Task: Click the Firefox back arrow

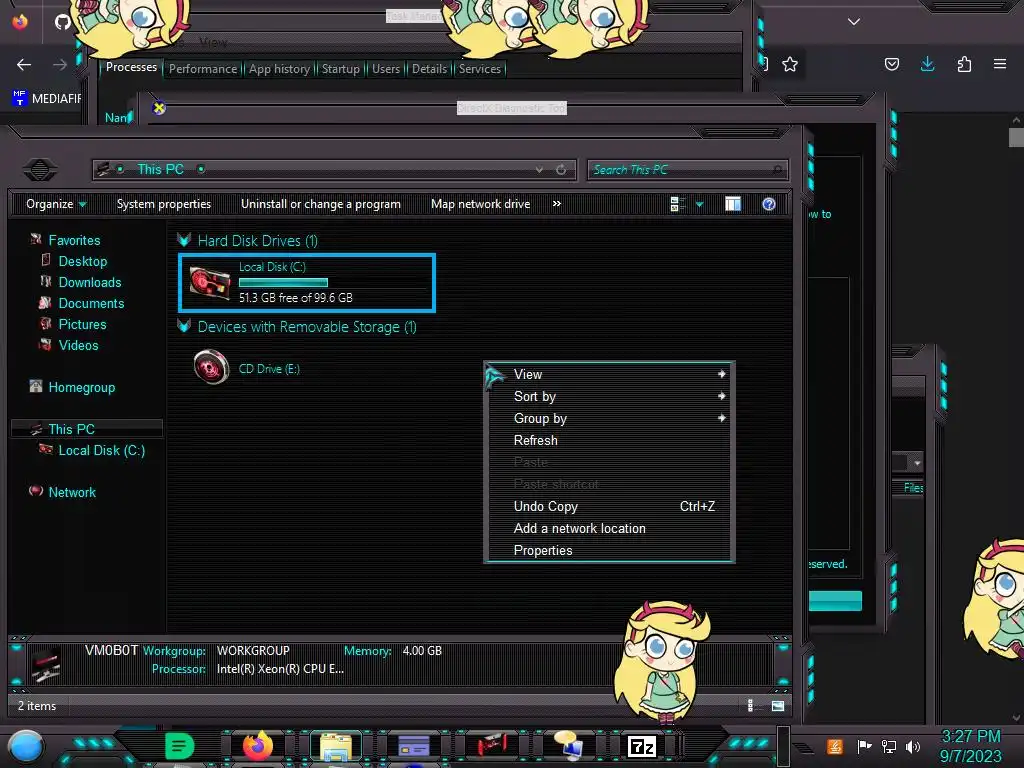Action: click(24, 65)
